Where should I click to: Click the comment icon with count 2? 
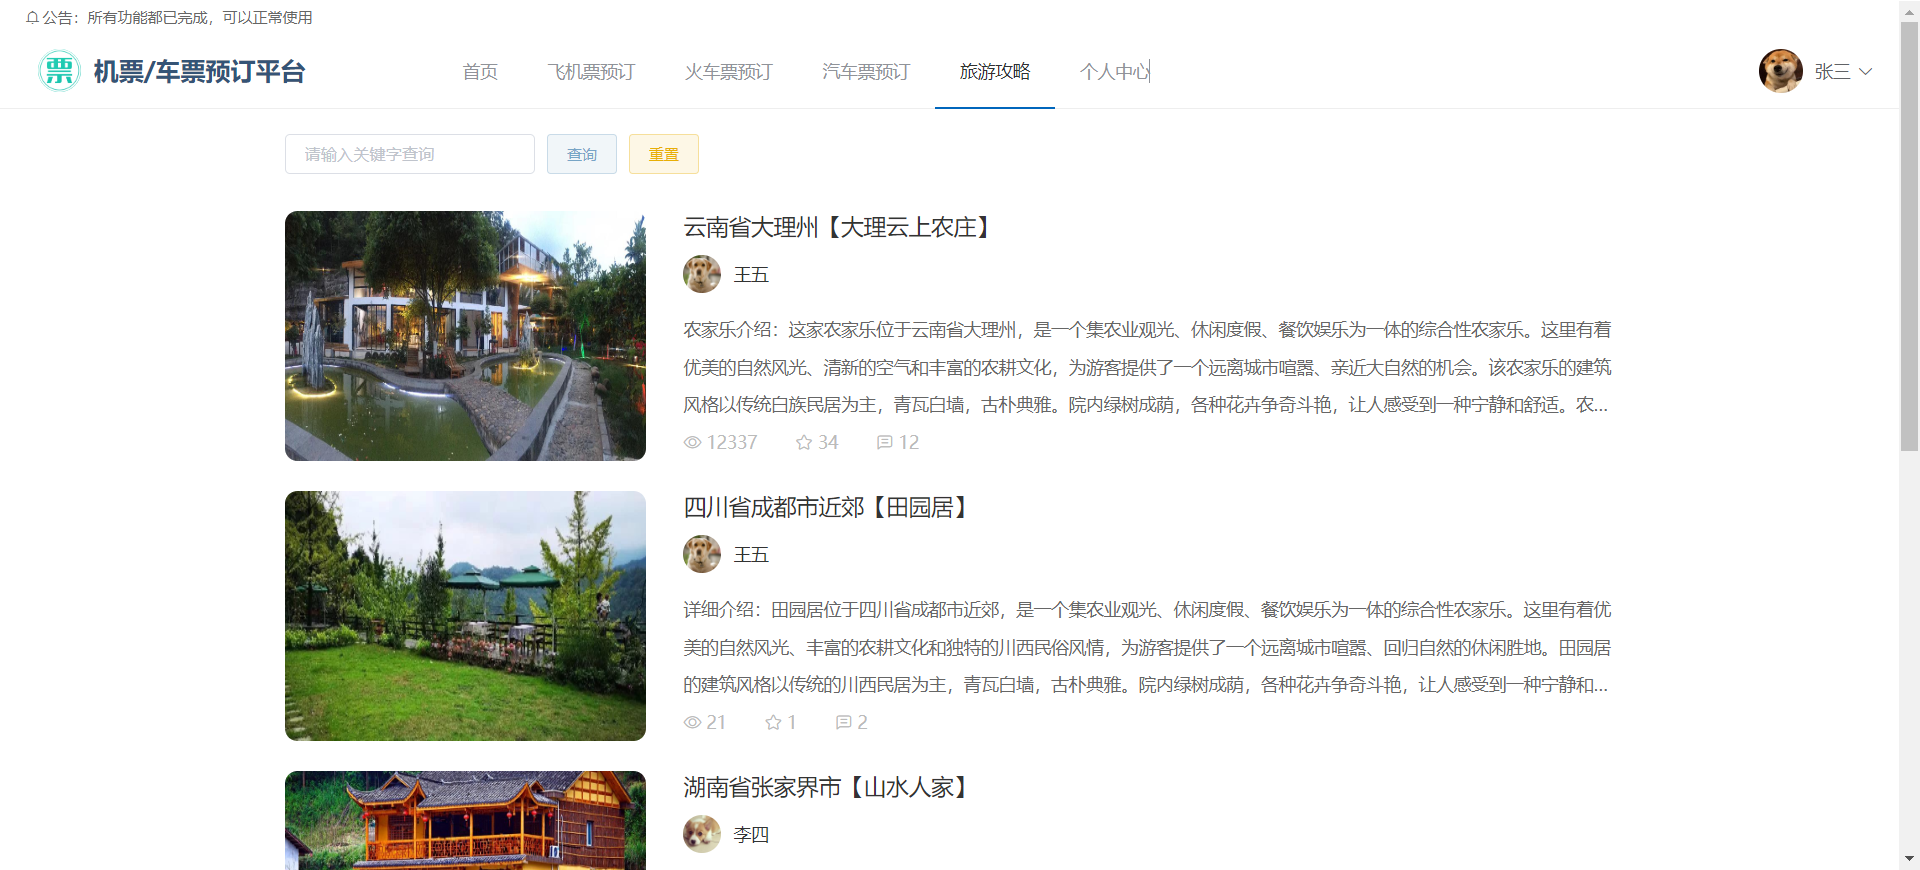pyautogui.click(x=843, y=722)
